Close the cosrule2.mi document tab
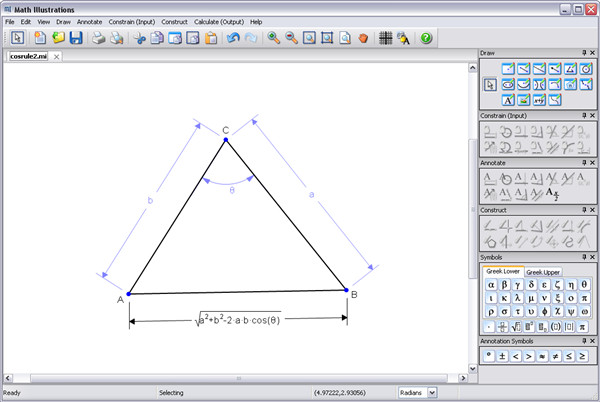This screenshot has width=600, height=402. 57,57
